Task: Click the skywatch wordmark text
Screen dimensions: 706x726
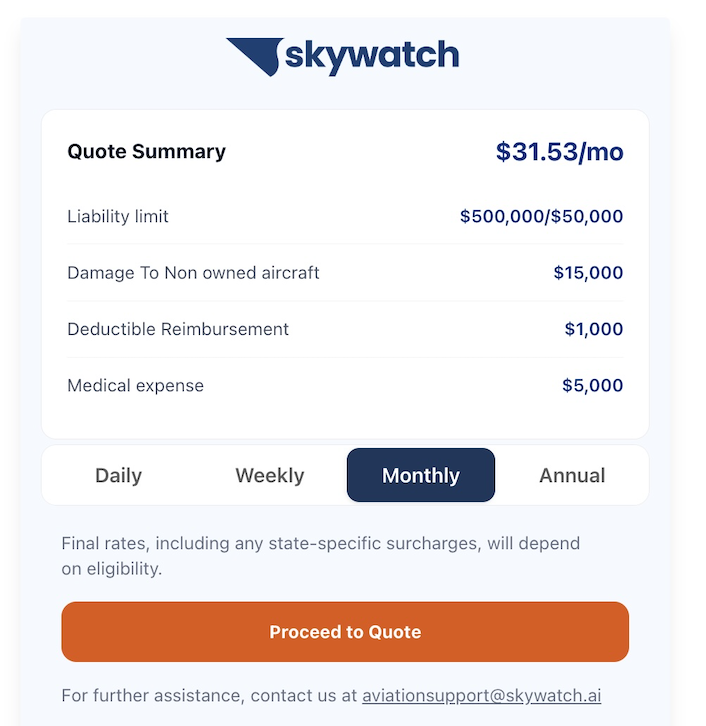Action: pyautogui.click(x=371, y=56)
